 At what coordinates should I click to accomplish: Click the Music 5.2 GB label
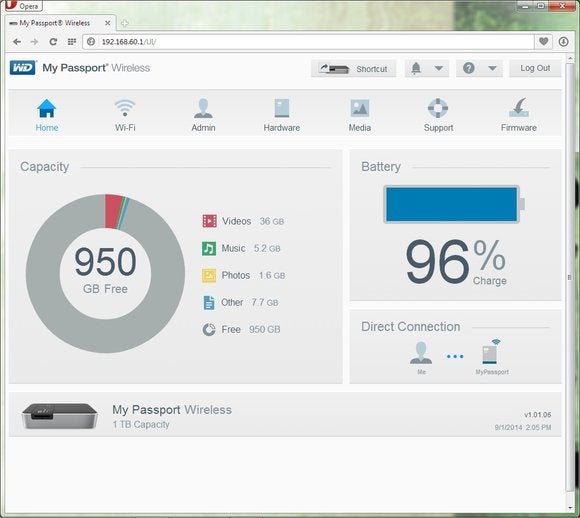(251, 248)
